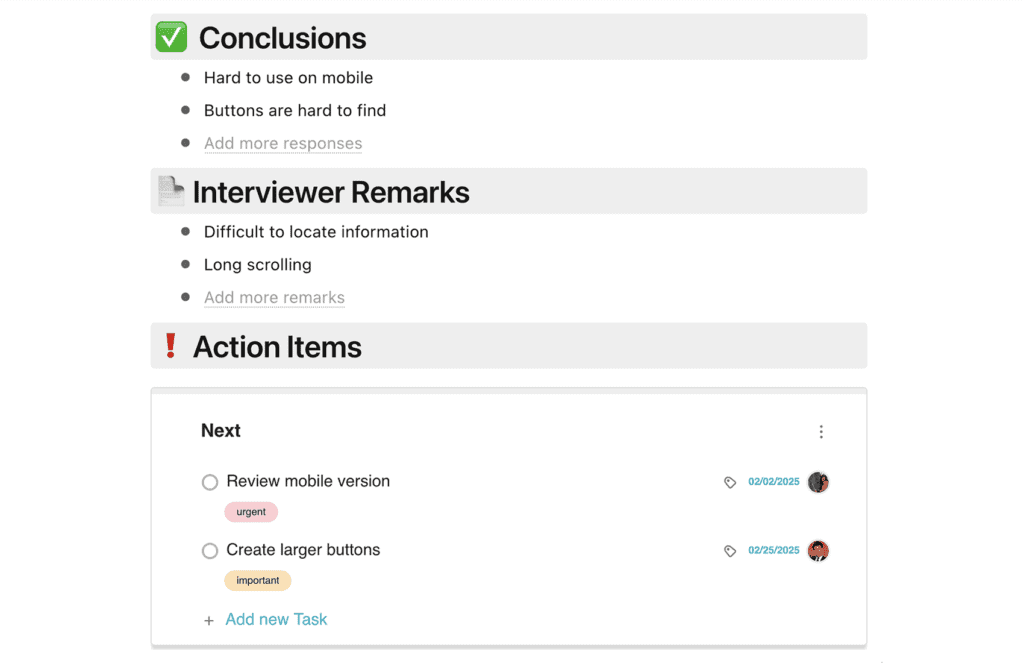Click the plus icon beside Add new Task
The width and height of the screenshot is (1024, 663).
pyautogui.click(x=209, y=621)
